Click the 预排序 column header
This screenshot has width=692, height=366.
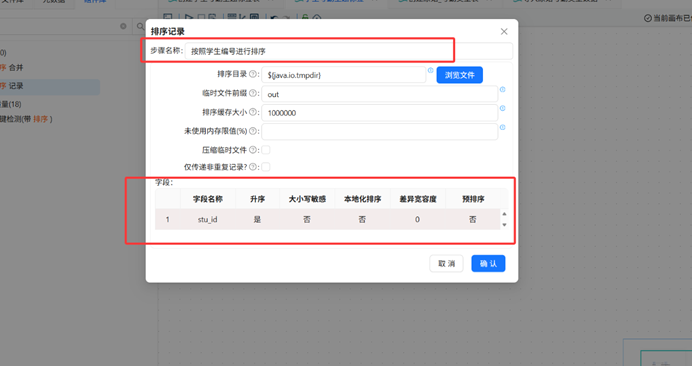(x=473, y=199)
